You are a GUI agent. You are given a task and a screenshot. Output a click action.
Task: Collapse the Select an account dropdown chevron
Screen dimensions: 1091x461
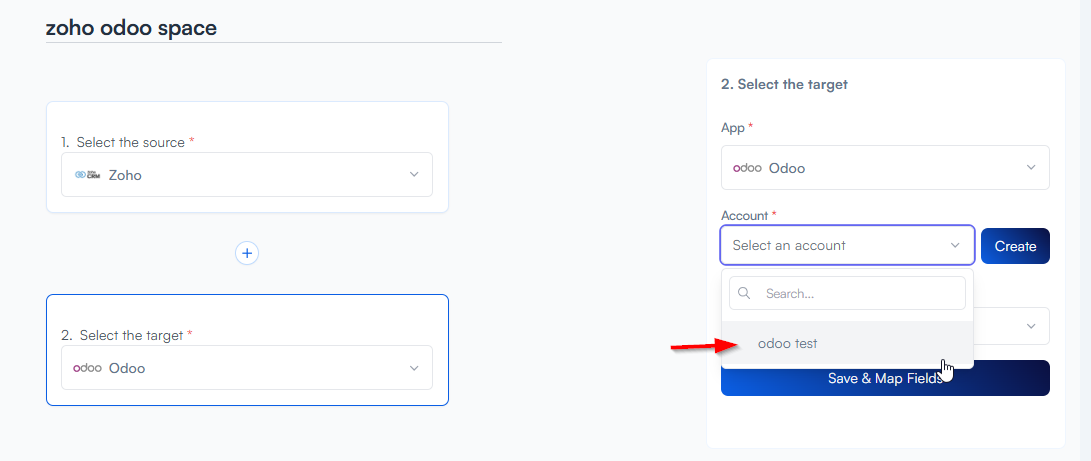pyautogui.click(x=955, y=245)
